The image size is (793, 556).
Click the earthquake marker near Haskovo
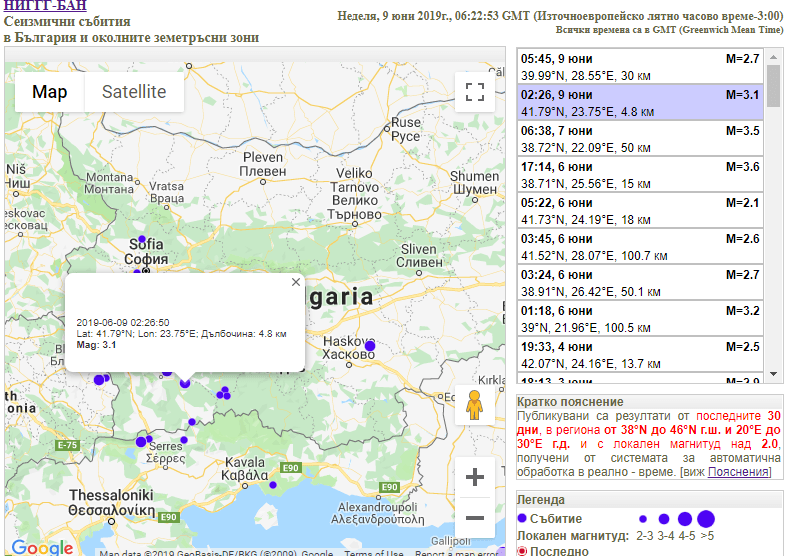click(370, 346)
